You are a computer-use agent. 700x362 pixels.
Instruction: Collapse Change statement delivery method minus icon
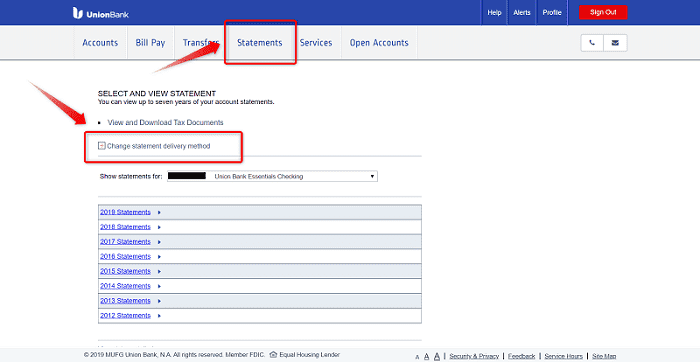[x=102, y=146]
